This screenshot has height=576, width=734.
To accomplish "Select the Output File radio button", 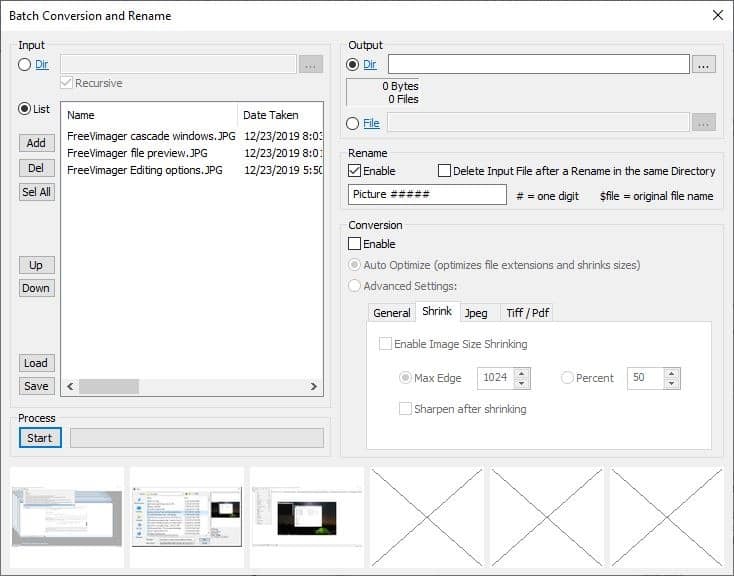I will (x=352, y=124).
